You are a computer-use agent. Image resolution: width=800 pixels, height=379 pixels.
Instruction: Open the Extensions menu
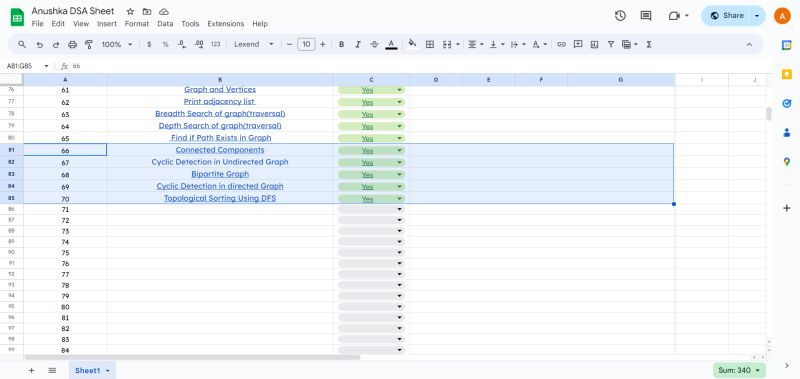click(x=226, y=23)
